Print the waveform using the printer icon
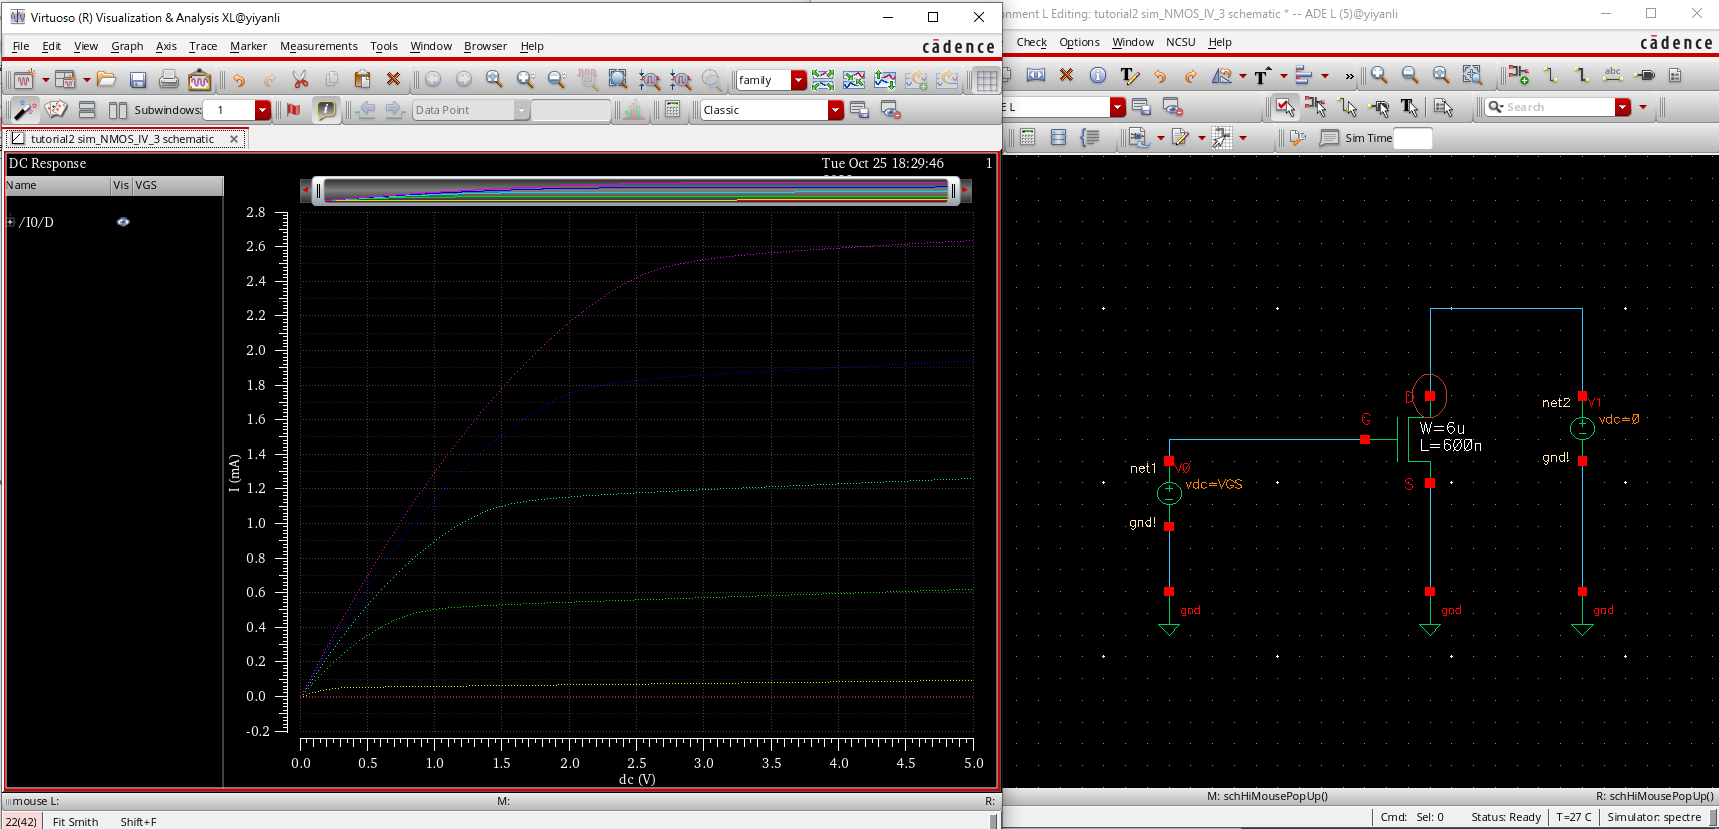The image size is (1719, 829). point(169,79)
